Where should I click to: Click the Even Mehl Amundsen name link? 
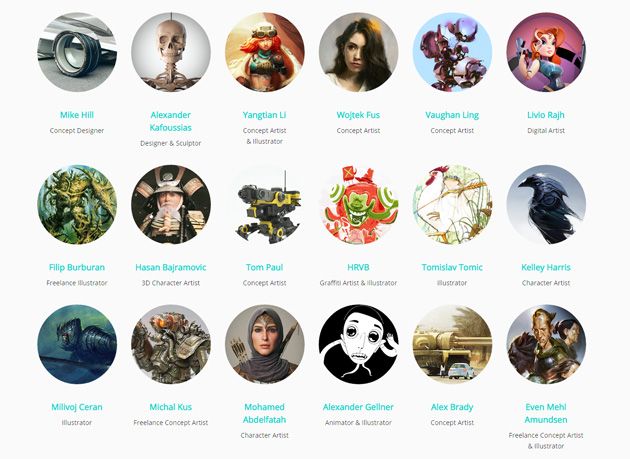546,413
